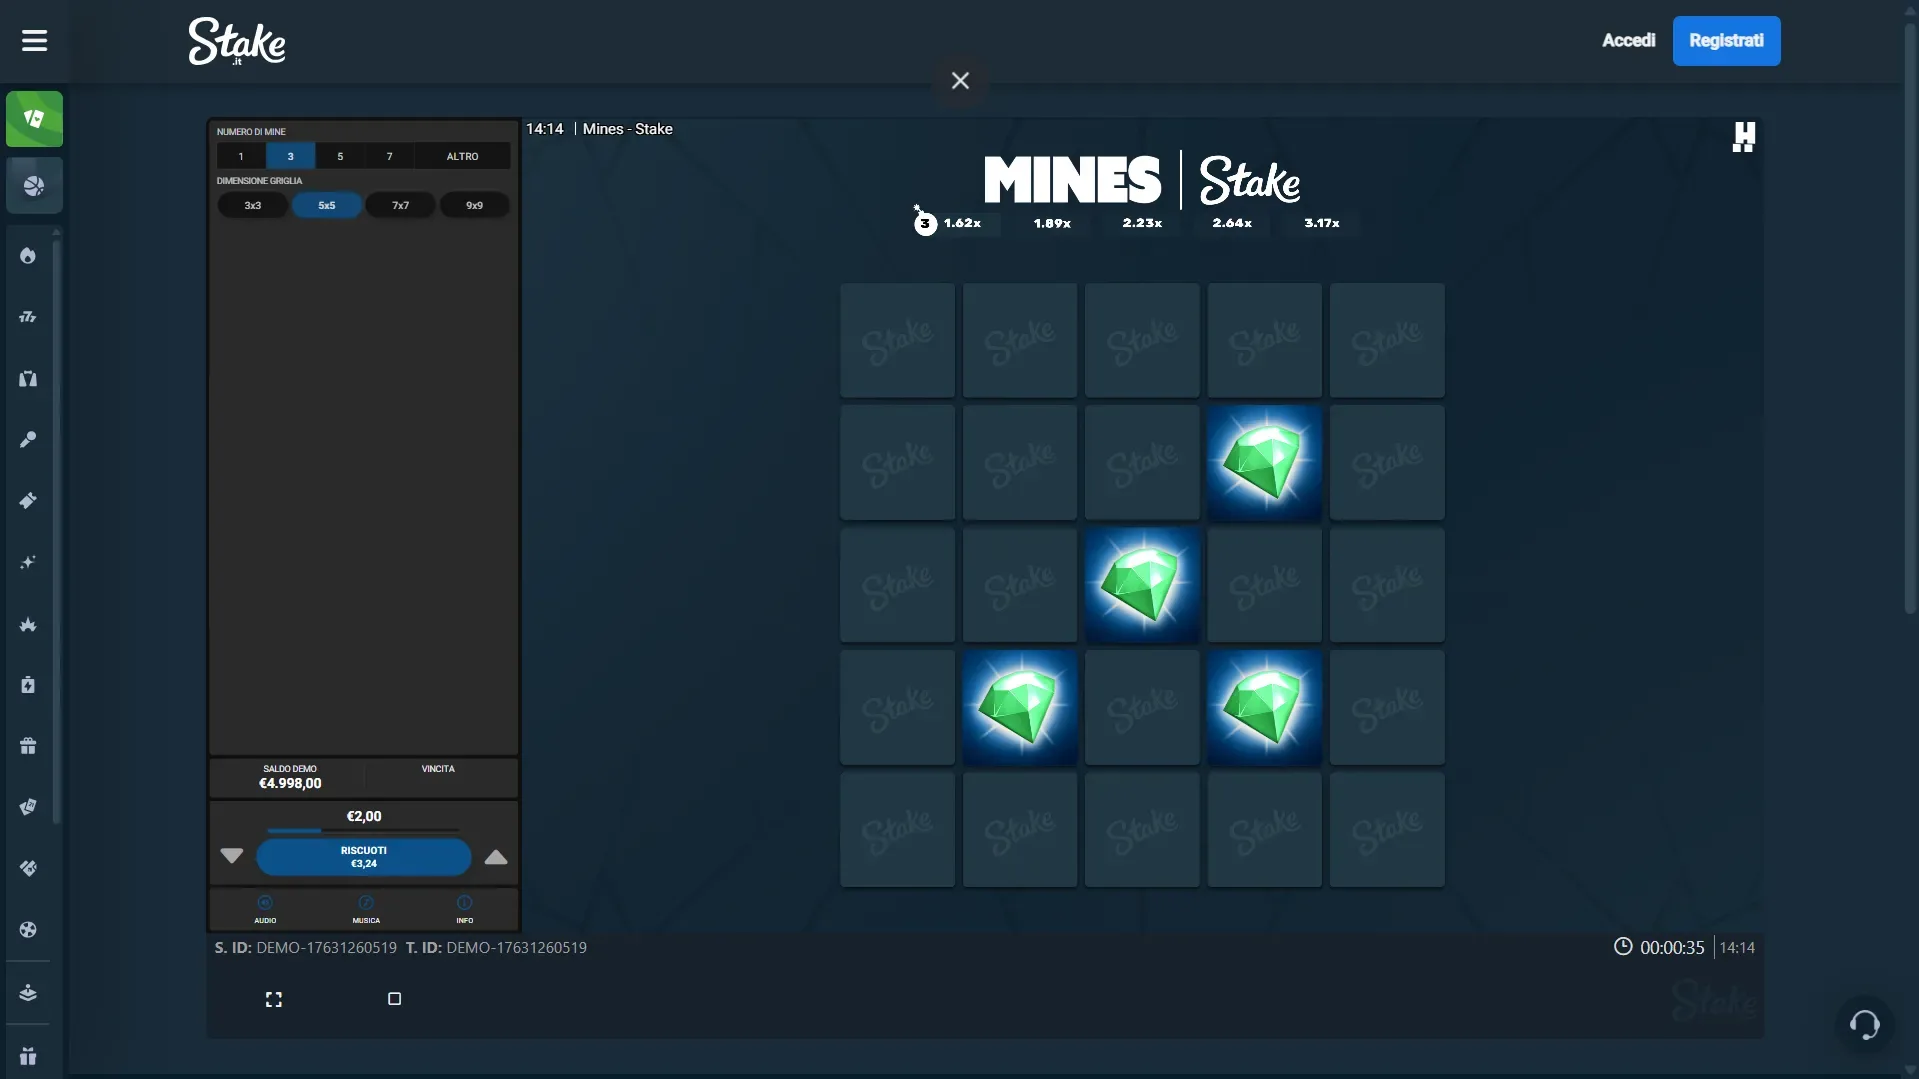The width and height of the screenshot is (1919, 1079).
Task: Switch to 7 mines option
Action: click(388, 155)
